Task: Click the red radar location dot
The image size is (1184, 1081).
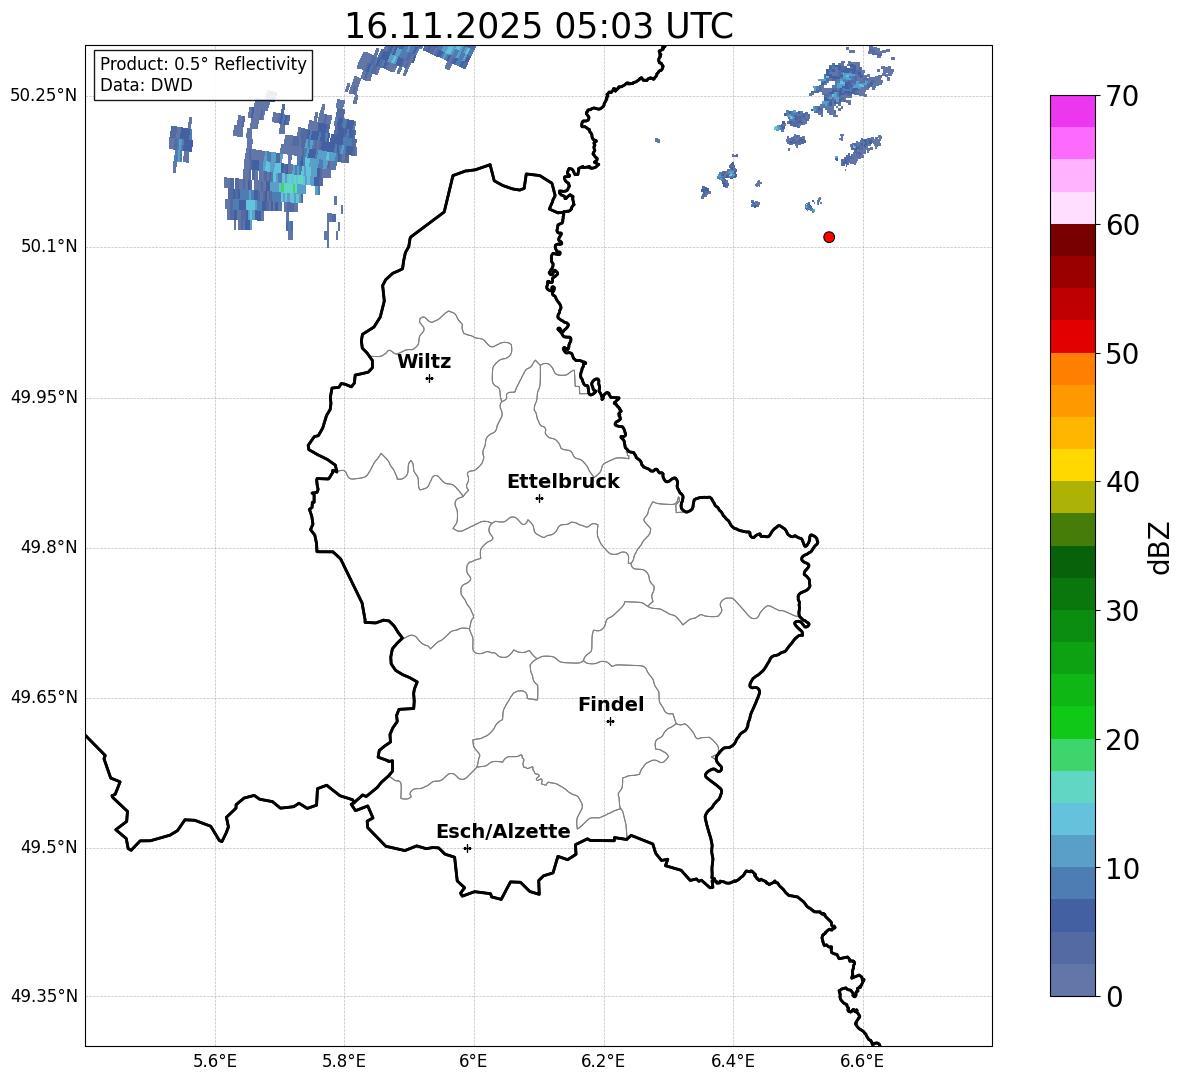Action: tap(829, 237)
